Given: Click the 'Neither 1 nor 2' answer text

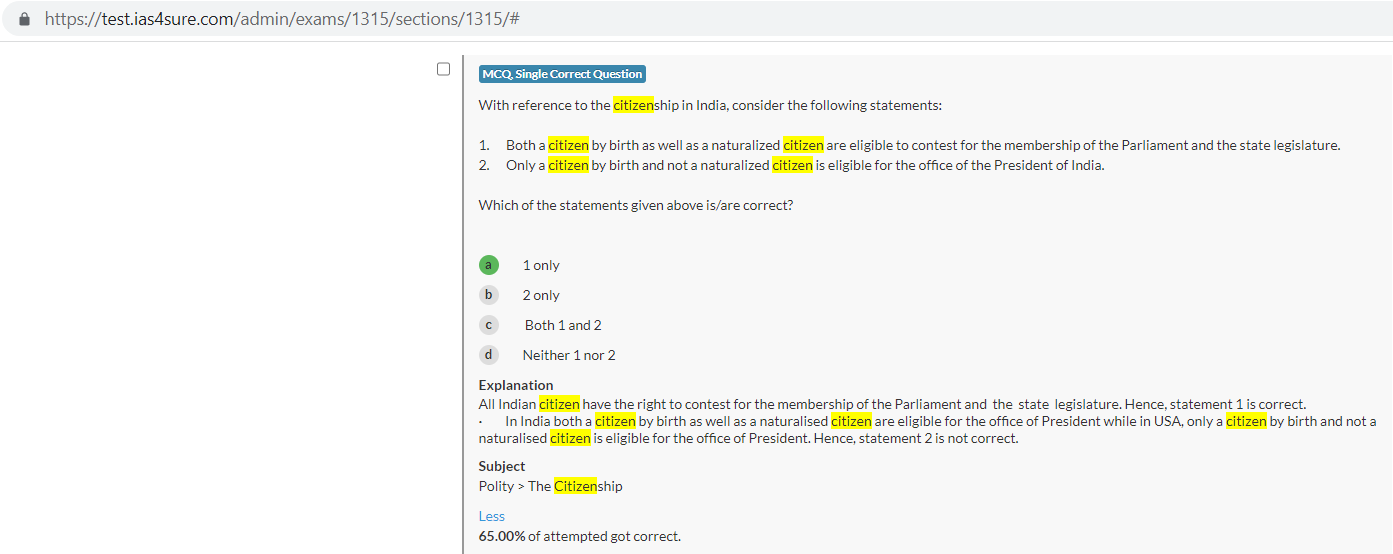Looking at the screenshot, I should (569, 355).
